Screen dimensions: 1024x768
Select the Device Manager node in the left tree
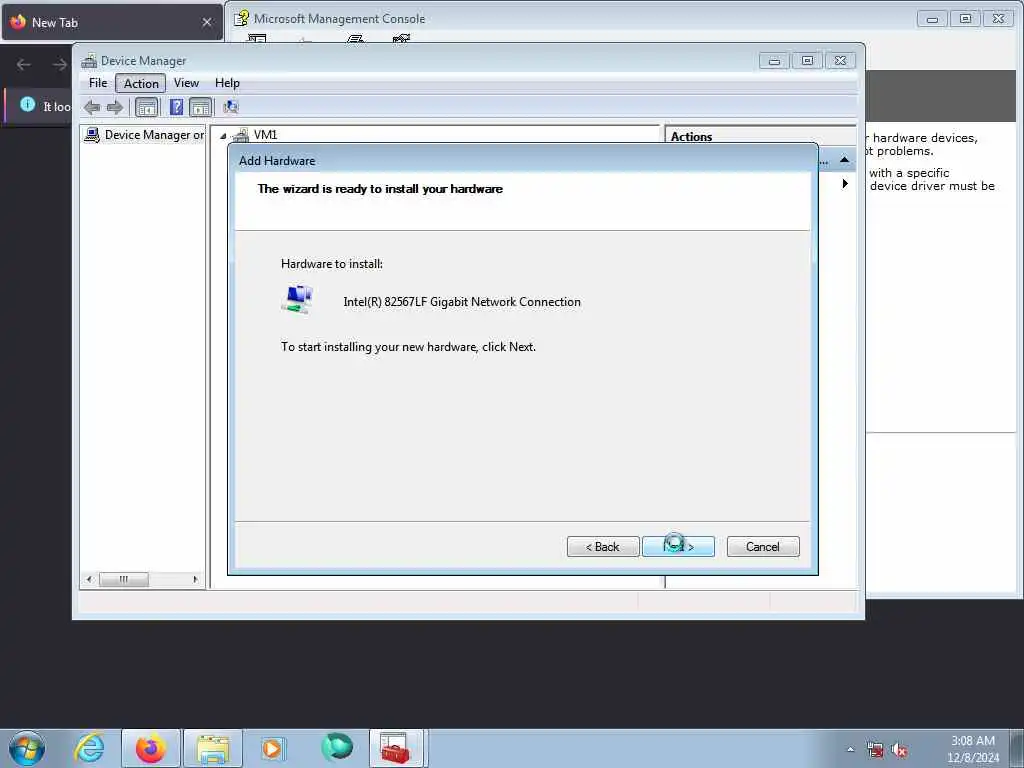tap(145, 135)
